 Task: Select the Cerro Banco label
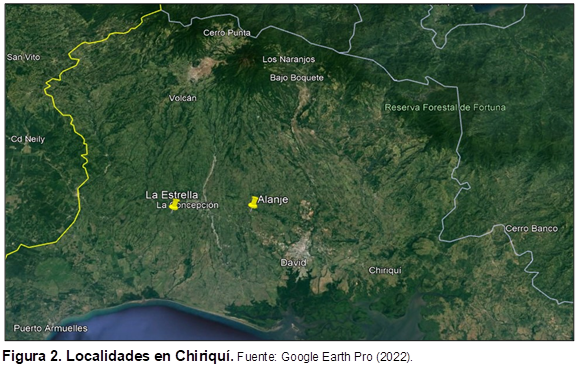pos(532,229)
